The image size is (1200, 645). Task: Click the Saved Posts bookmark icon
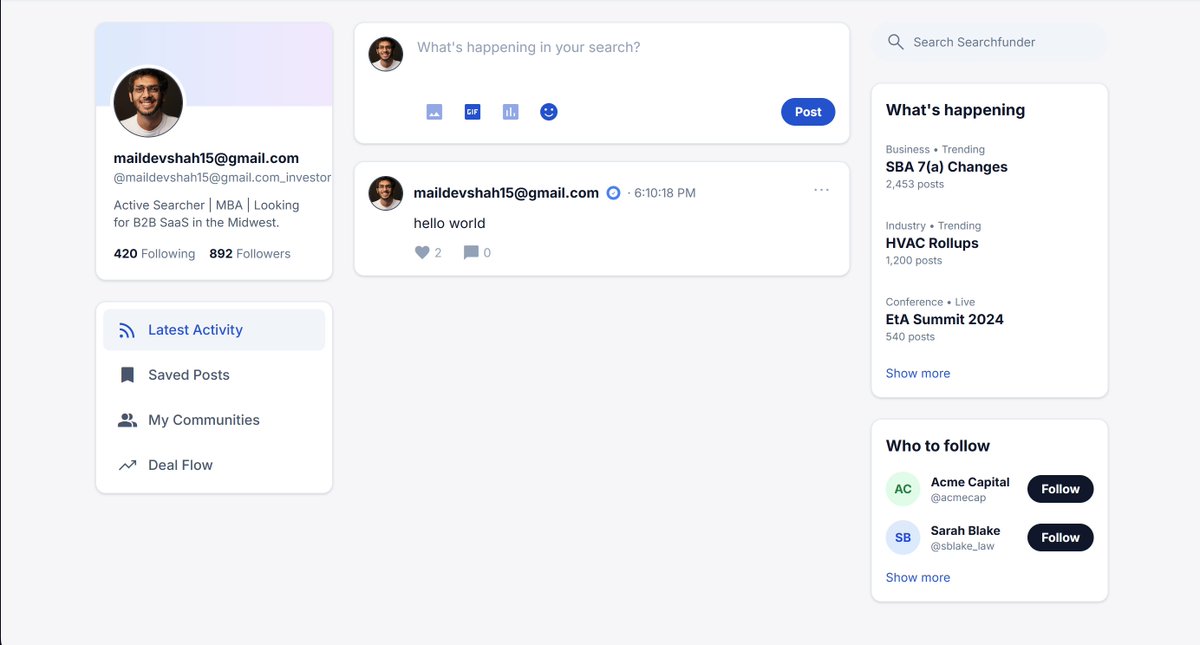(127, 375)
